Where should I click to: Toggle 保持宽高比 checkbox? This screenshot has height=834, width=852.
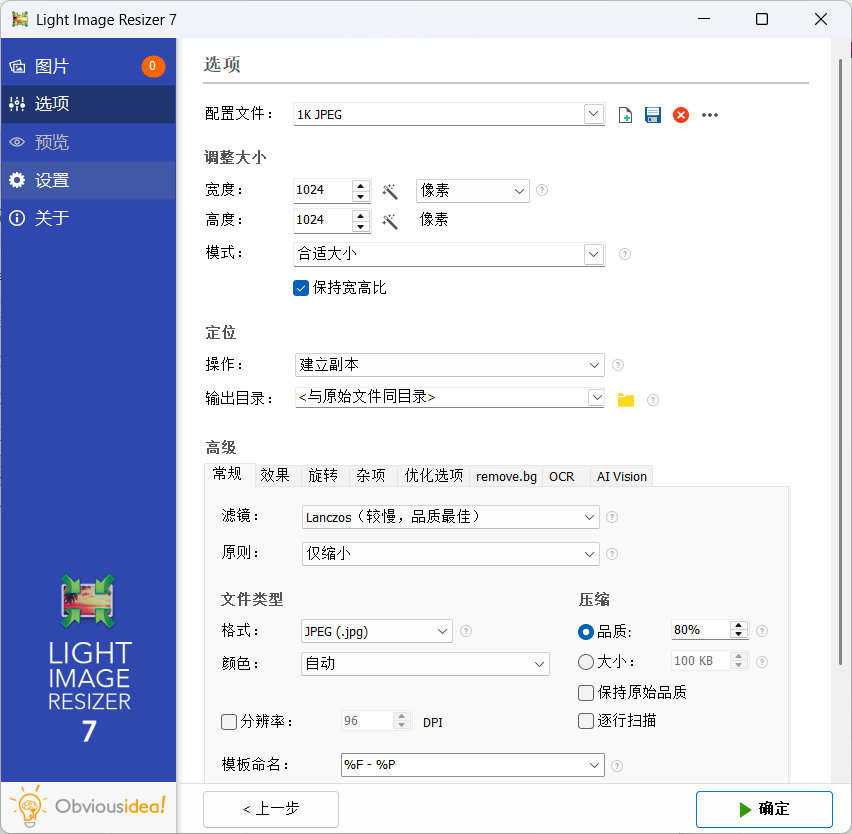click(300, 288)
